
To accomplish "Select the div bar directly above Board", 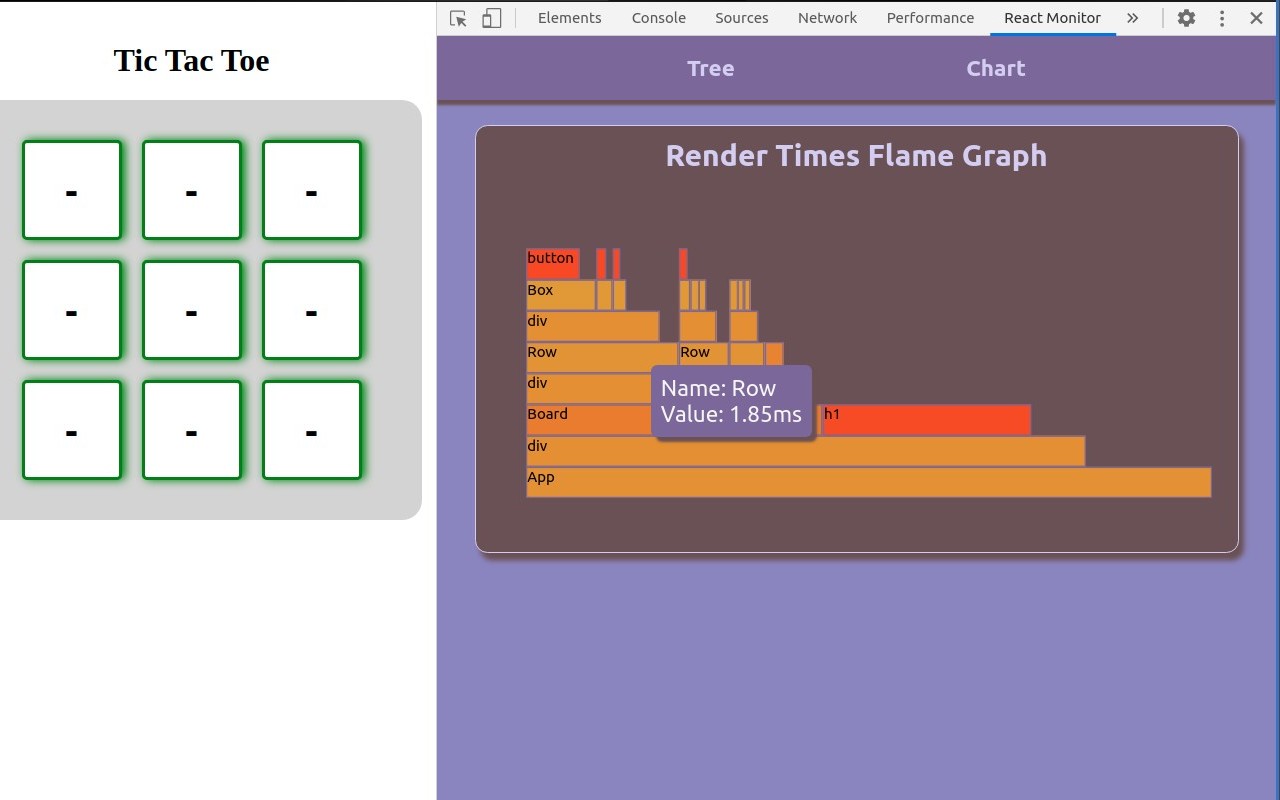I will [x=588, y=388].
